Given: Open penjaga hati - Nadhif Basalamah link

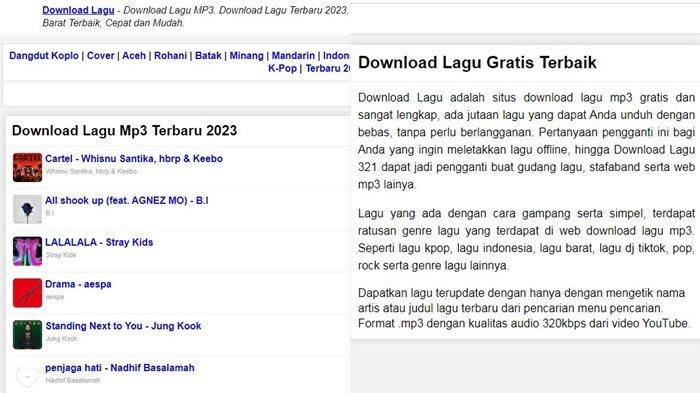Looking at the screenshot, I should (x=120, y=368).
